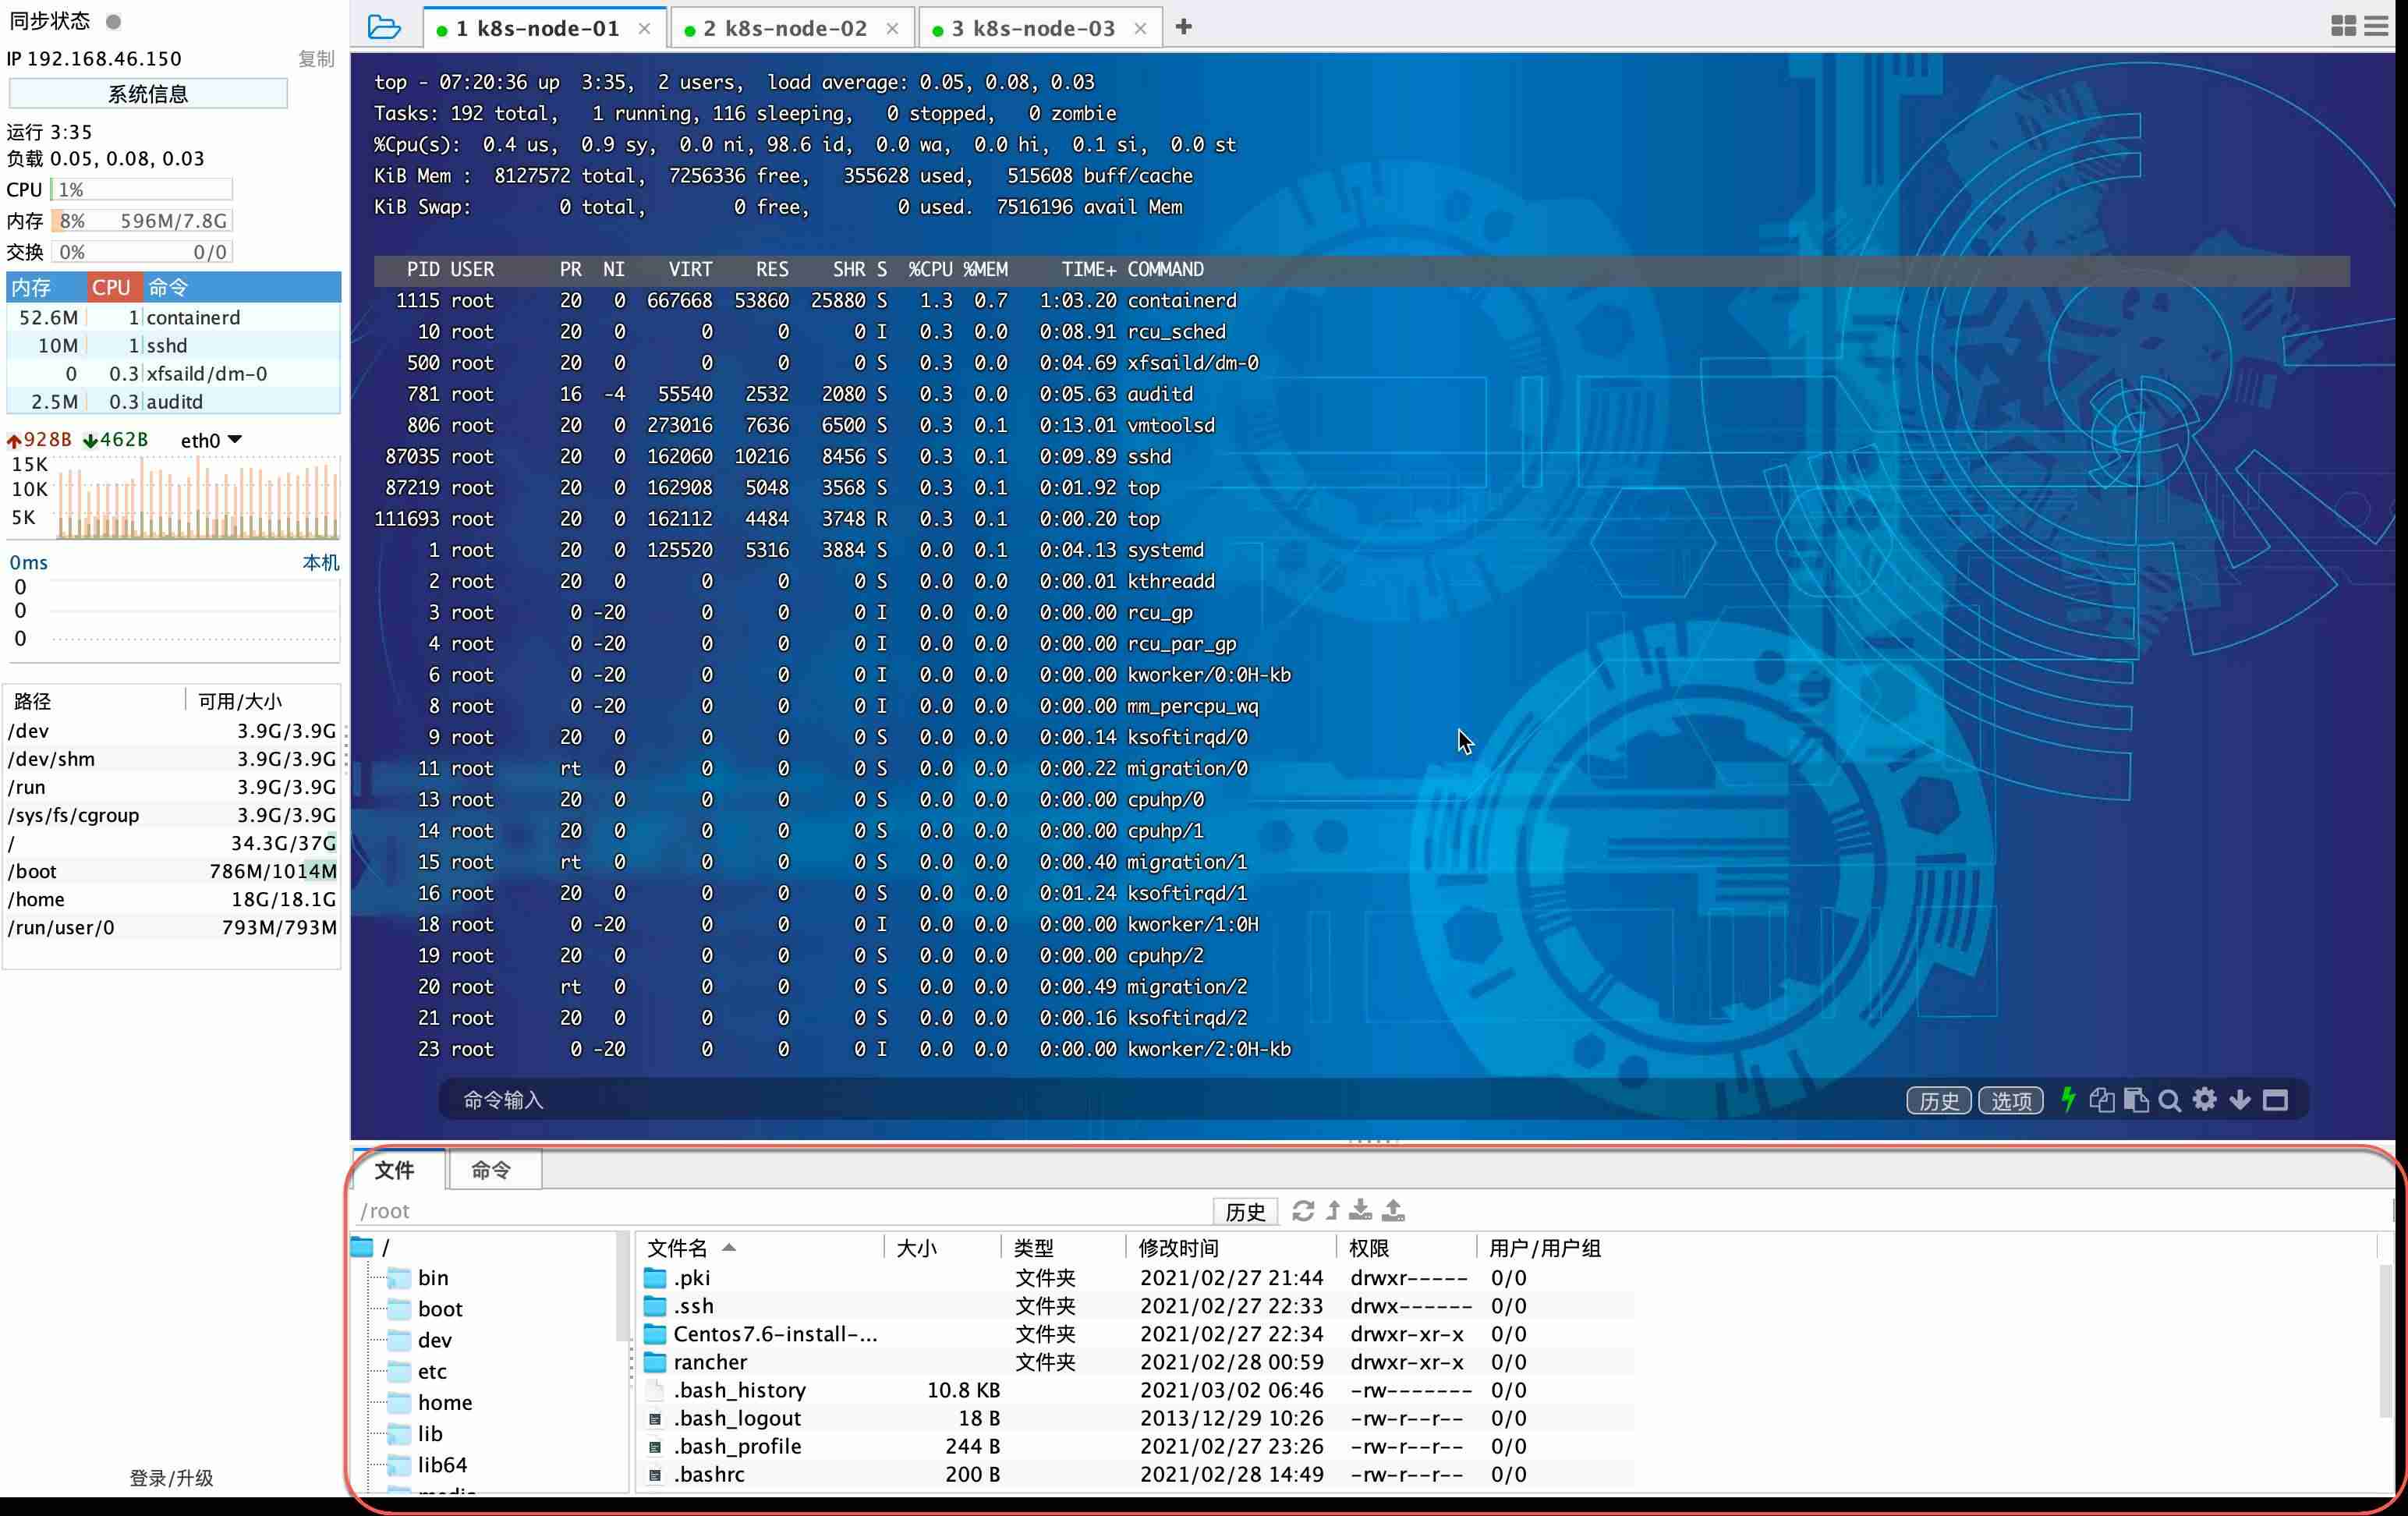Select the bin folder in tree

coord(418,1278)
